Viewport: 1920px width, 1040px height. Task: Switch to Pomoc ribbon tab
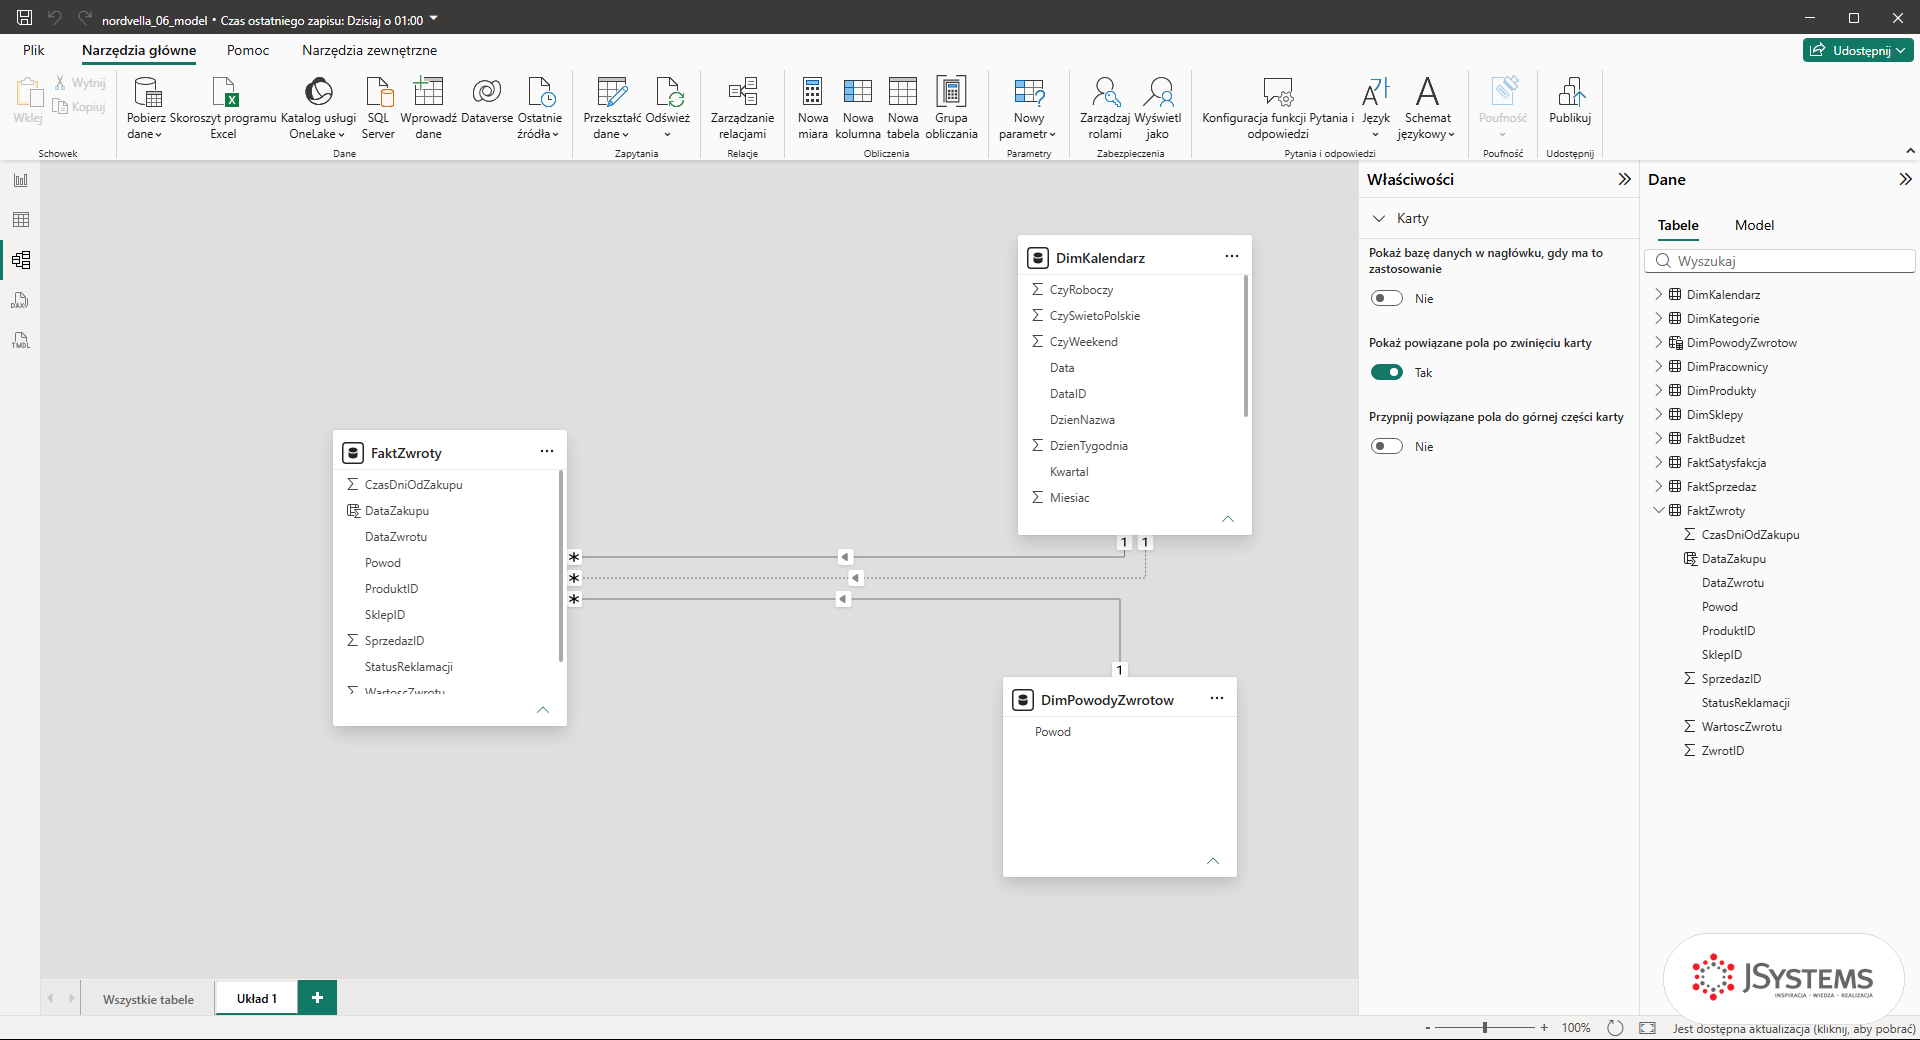tap(248, 50)
